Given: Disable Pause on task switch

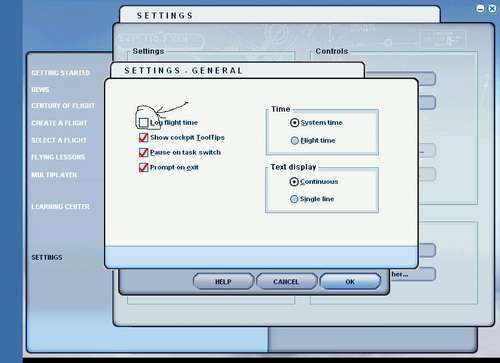Looking at the screenshot, I should pos(143,153).
